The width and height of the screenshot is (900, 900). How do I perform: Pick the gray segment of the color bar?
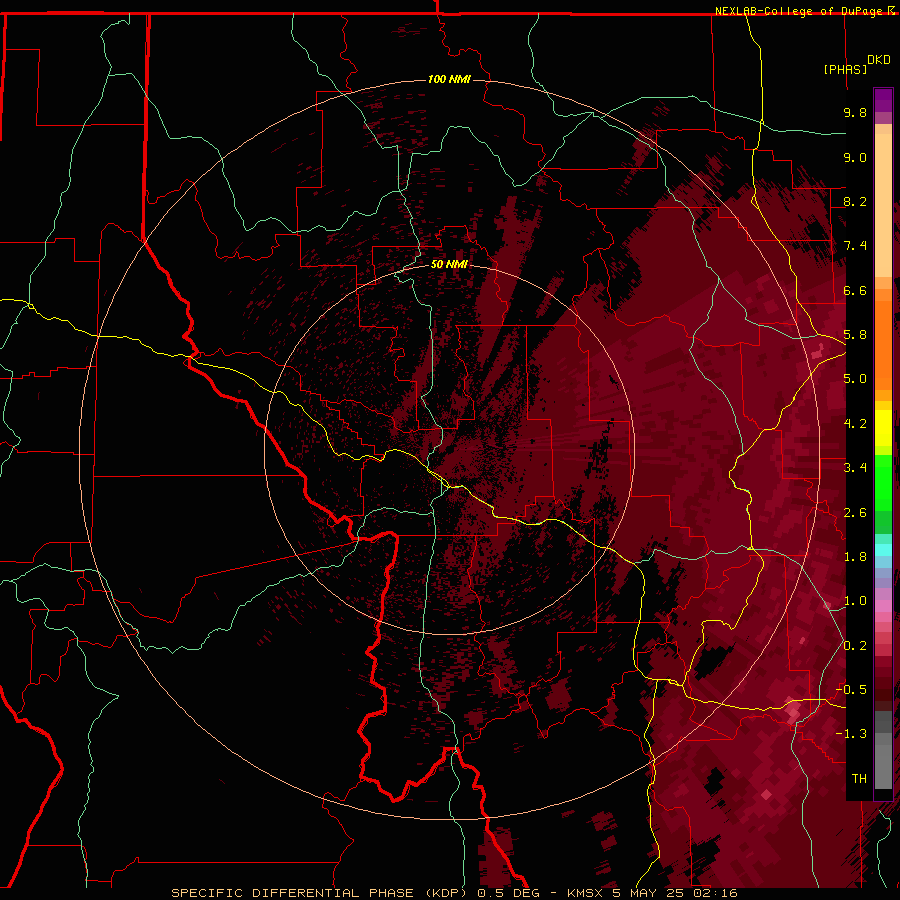(883, 749)
